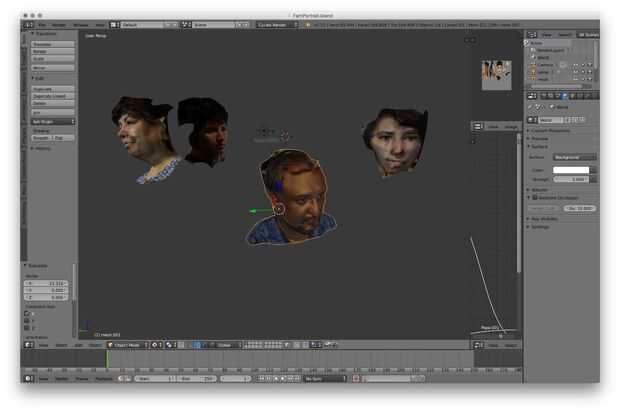Open the File menu

[41, 24]
